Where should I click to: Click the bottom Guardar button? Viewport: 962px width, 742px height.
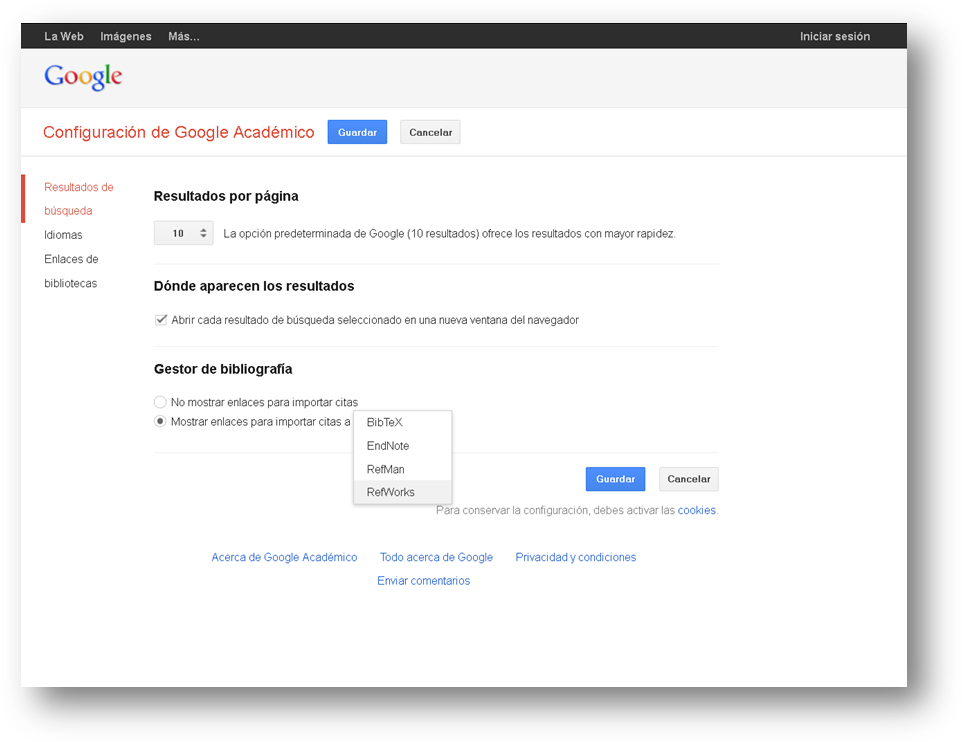click(x=615, y=479)
